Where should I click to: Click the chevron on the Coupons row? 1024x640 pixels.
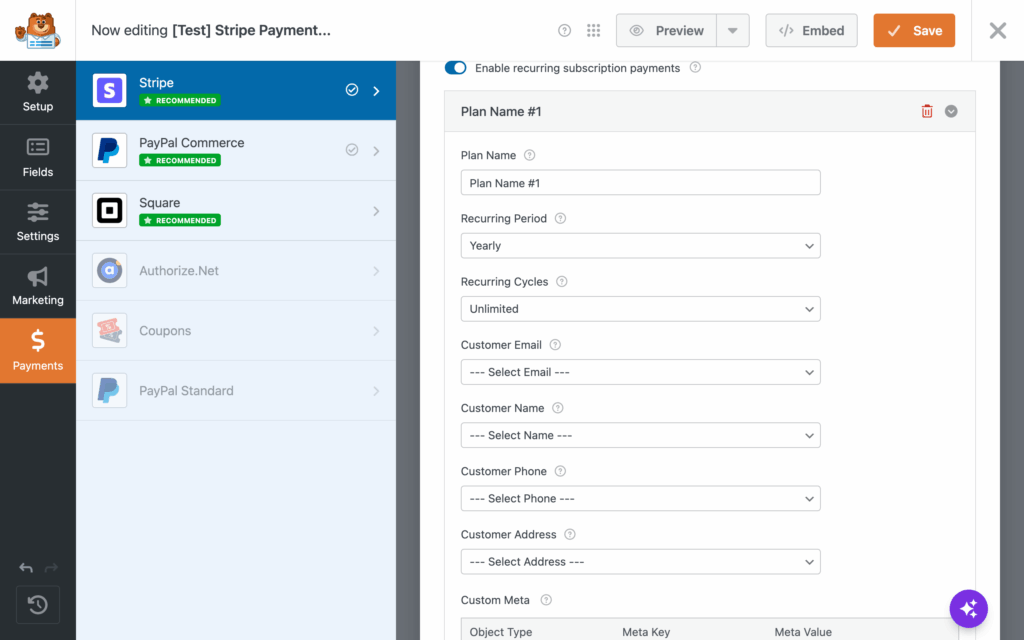tap(376, 331)
